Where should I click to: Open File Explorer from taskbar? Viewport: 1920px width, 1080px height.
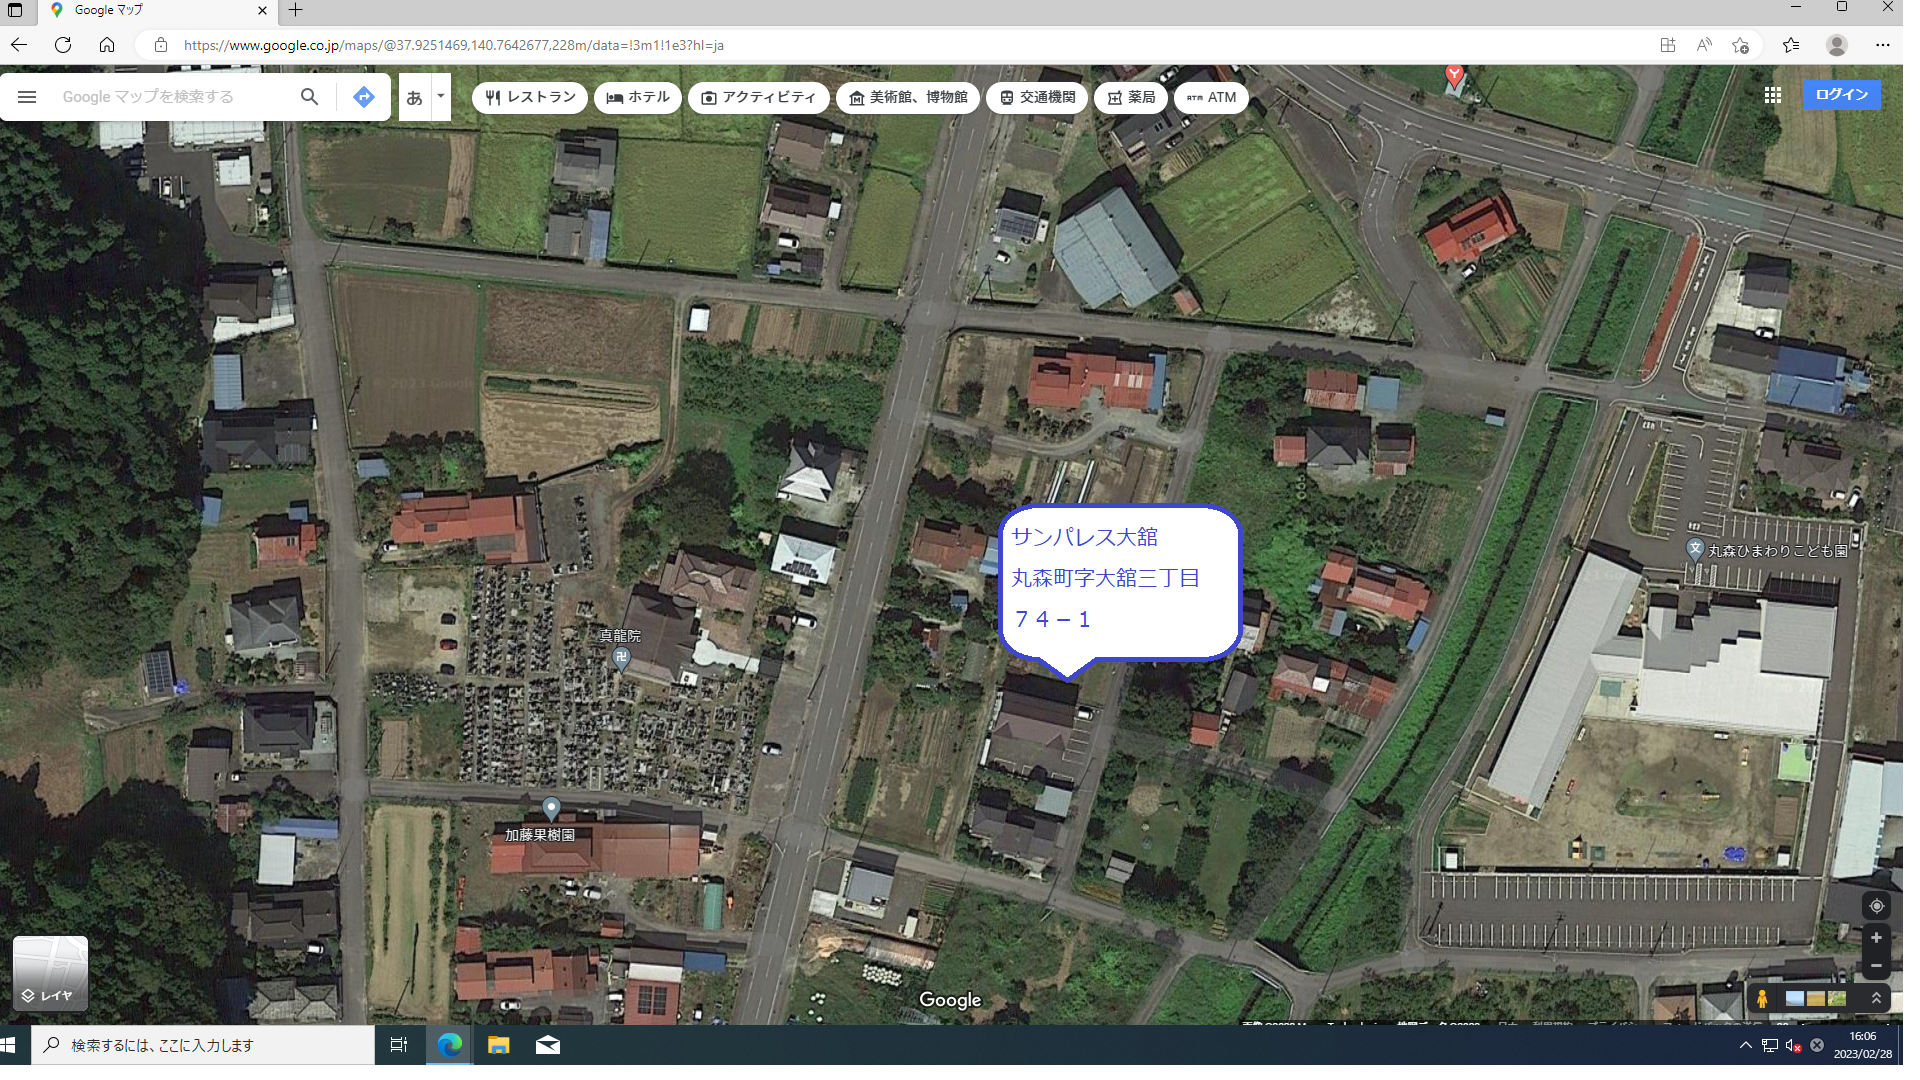[498, 1045]
